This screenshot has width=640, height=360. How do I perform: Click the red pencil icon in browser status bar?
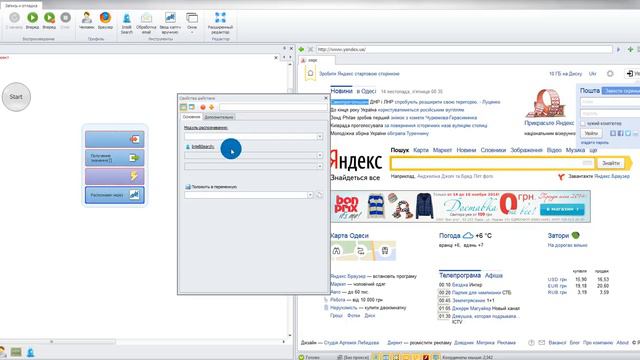tap(426, 357)
